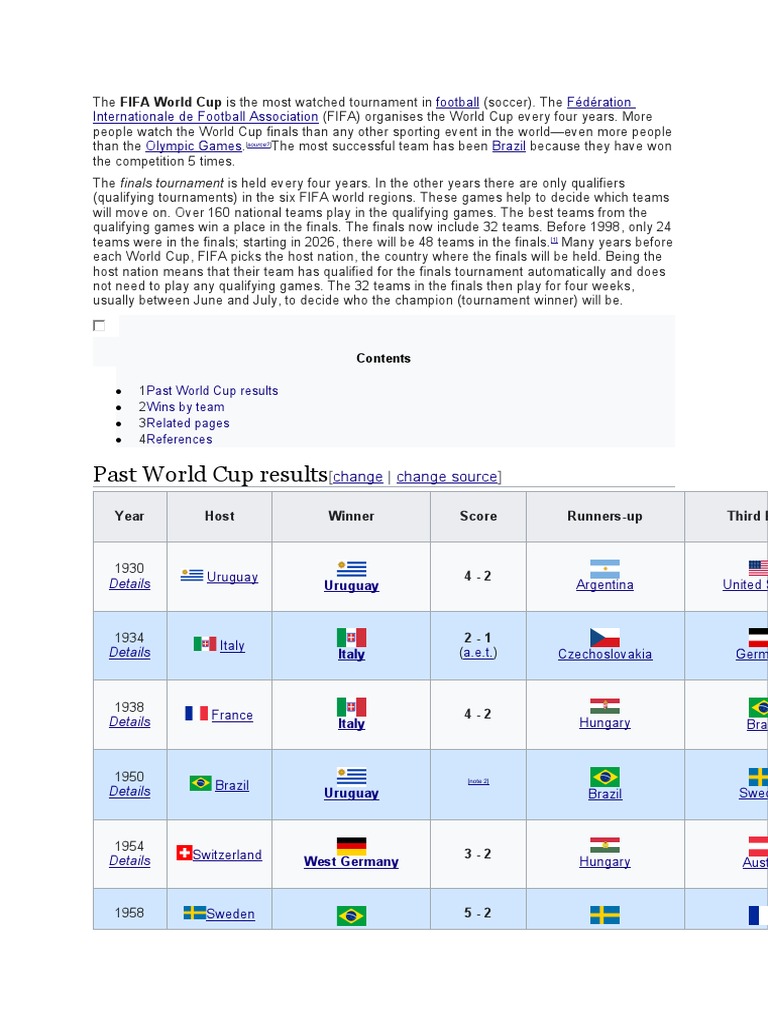Viewport: 768px width, 1024px height.
Task: Click Uruguay flag in 1930 Host cell
Action: click(x=192, y=575)
